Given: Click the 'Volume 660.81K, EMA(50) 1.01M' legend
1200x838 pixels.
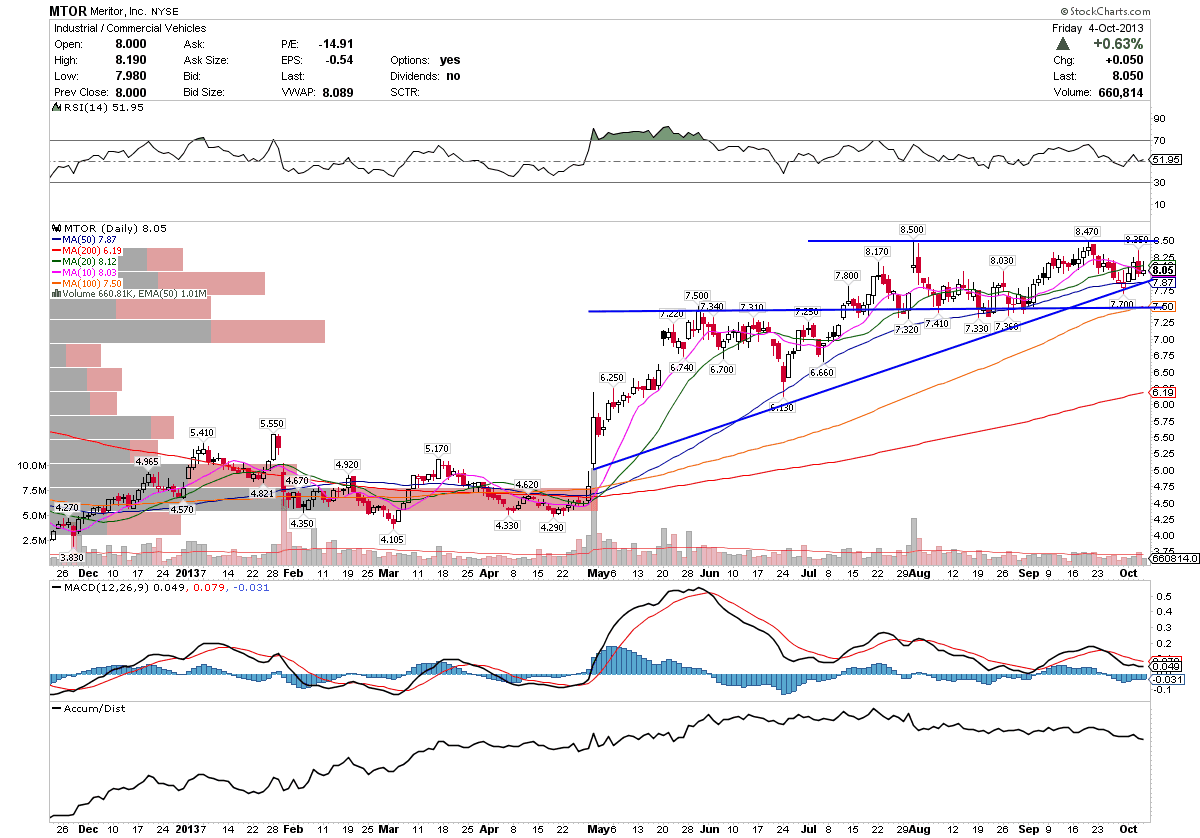Looking at the screenshot, I should pos(129,295).
